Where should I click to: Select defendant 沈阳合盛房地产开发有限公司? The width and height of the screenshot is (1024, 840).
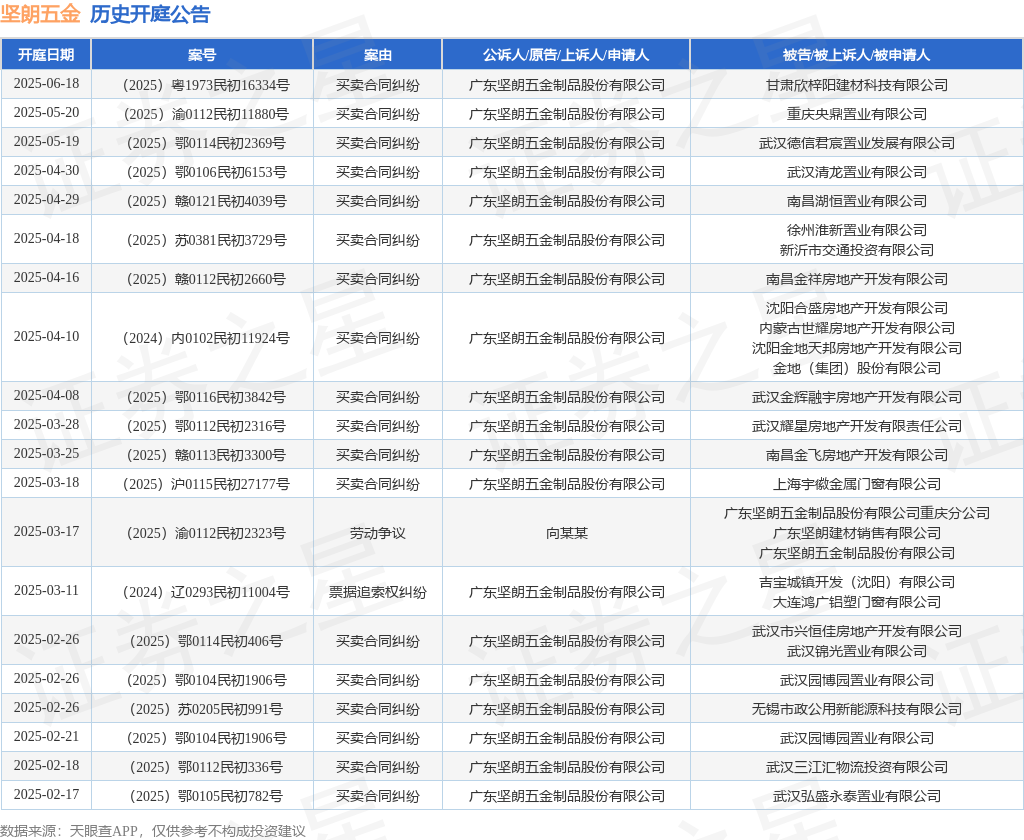857,308
